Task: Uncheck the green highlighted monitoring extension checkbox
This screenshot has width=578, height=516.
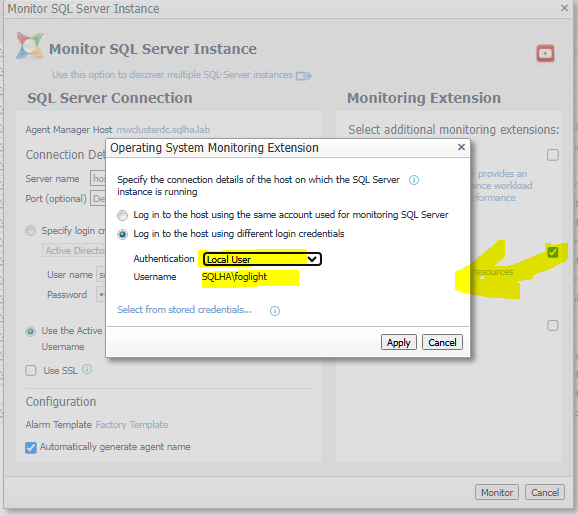Action: (553, 252)
